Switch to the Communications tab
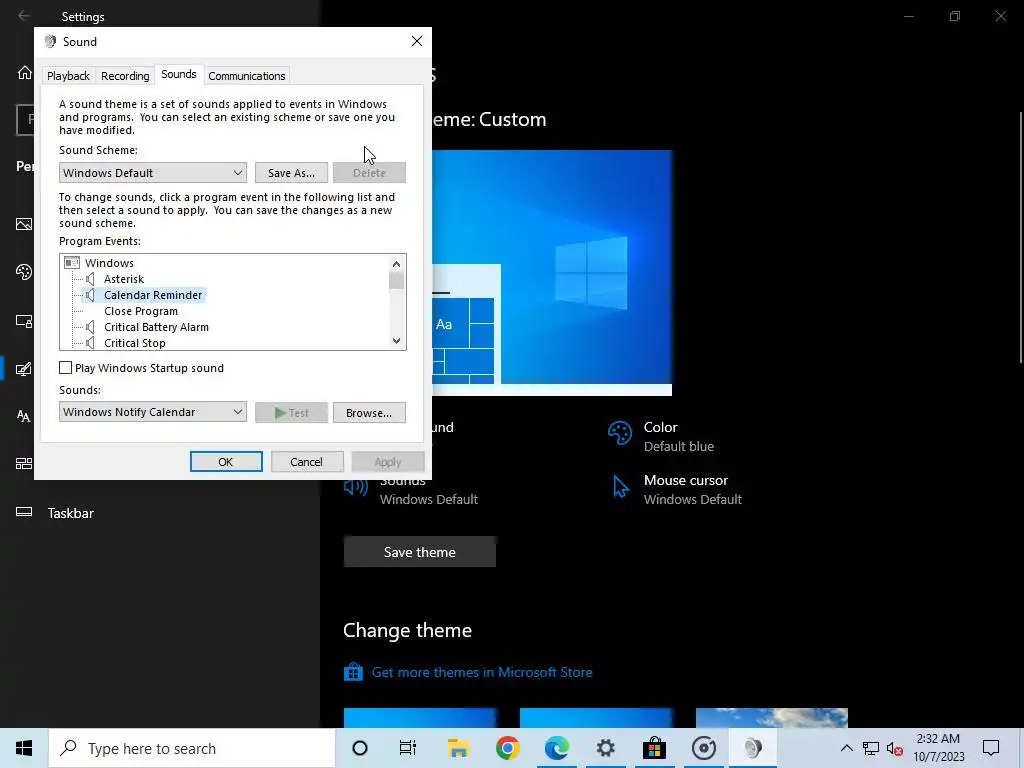 coord(246,76)
